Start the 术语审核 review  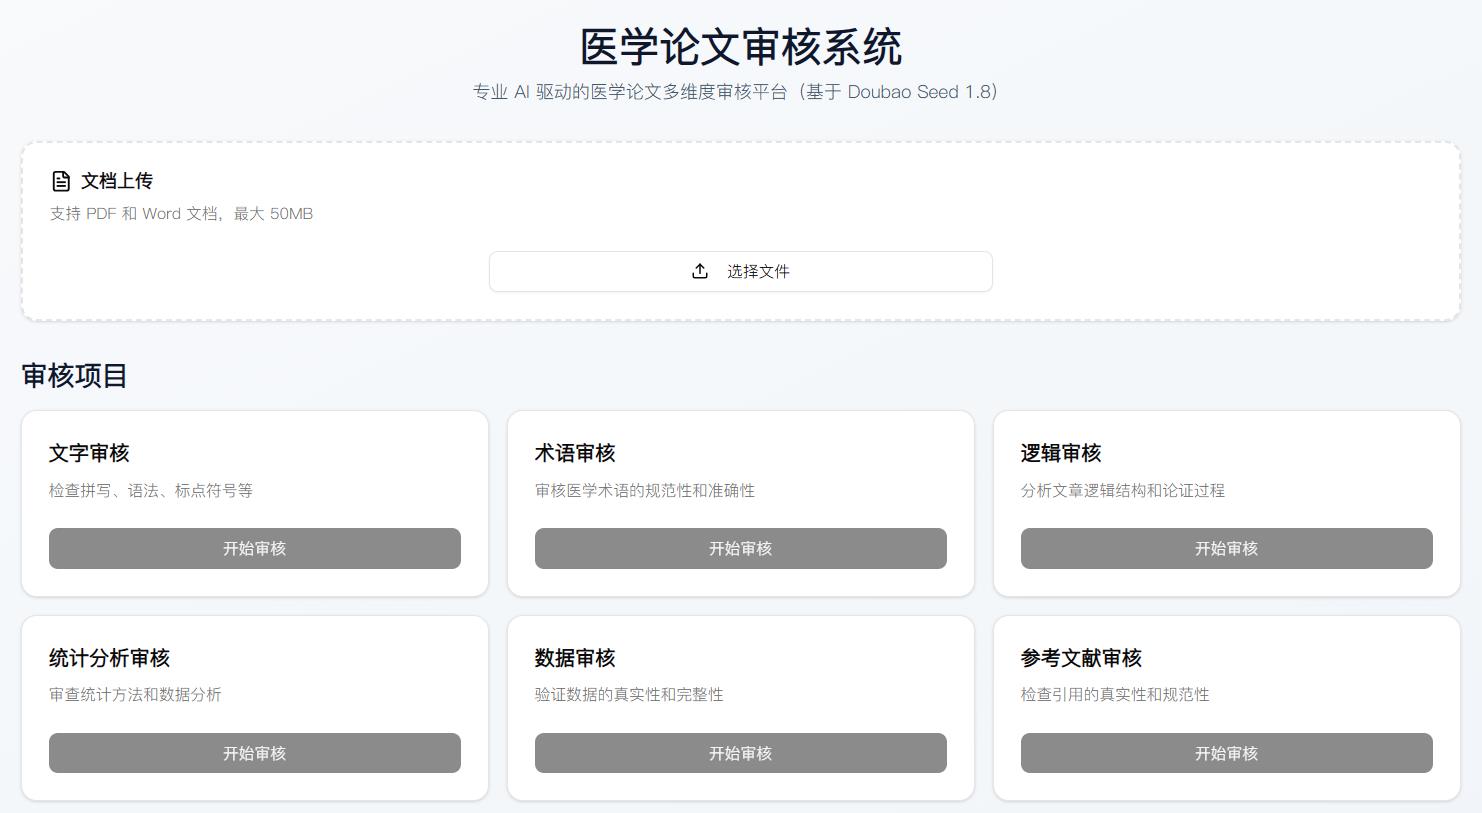coord(740,548)
